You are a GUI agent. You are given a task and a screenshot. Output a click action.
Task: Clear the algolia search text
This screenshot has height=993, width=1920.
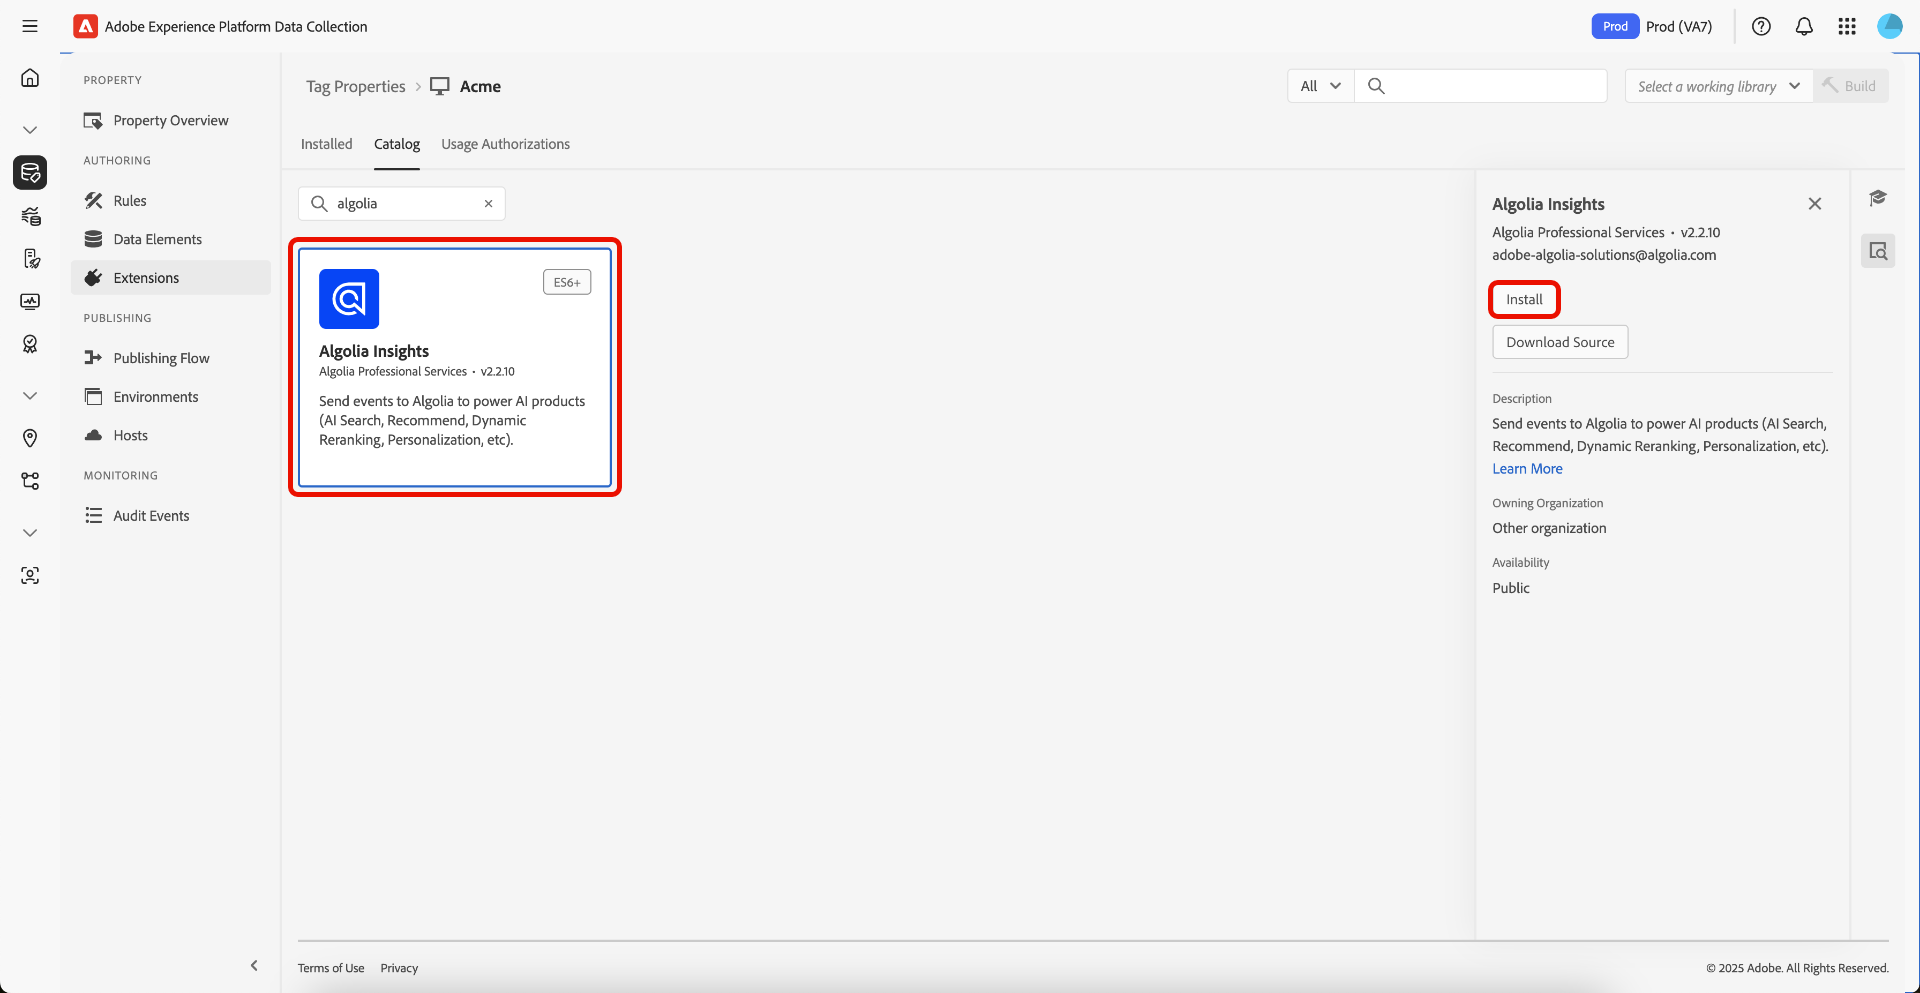pyautogui.click(x=489, y=204)
